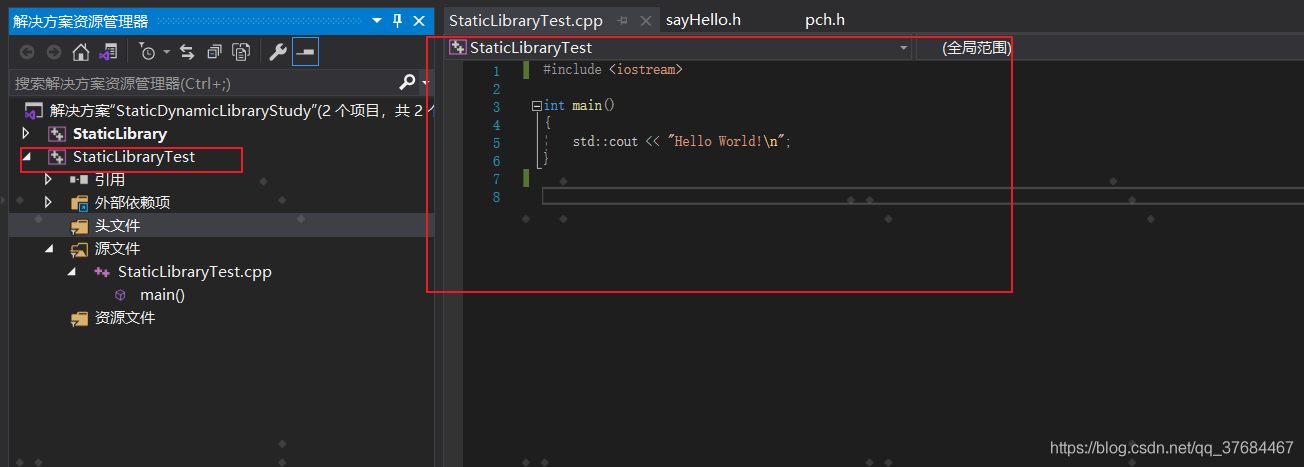Click the empty line 8 in editor
Screen dimensions: 1304x467
pyautogui.click(x=922, y=196)
